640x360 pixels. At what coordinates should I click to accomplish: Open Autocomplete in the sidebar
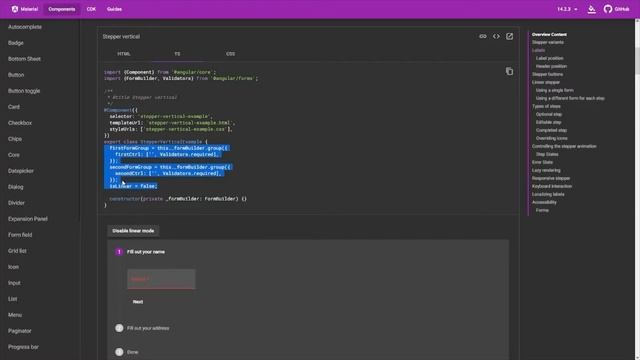[25, 27]
